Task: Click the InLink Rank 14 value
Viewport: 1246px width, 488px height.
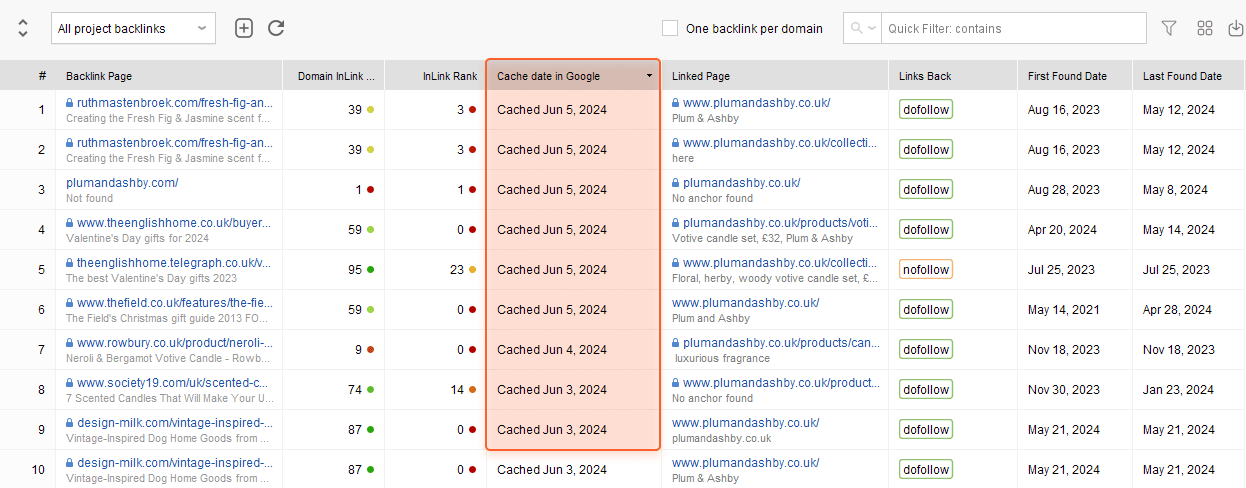Action: click(x=457, y=389)
